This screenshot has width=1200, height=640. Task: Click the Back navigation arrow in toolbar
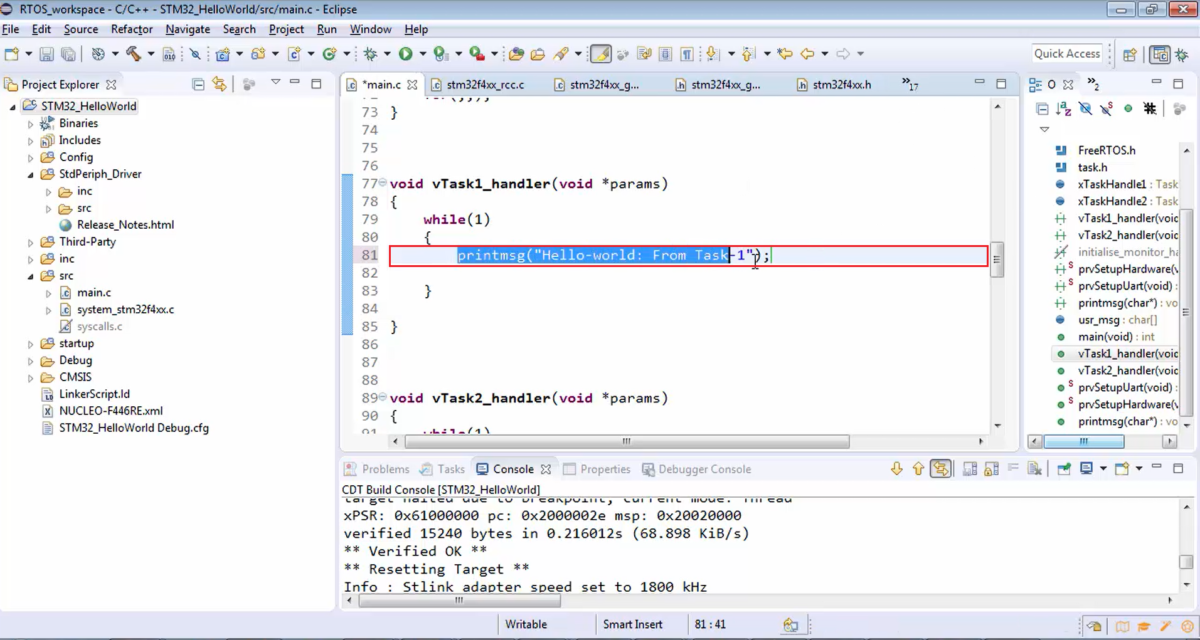[807, 54]
